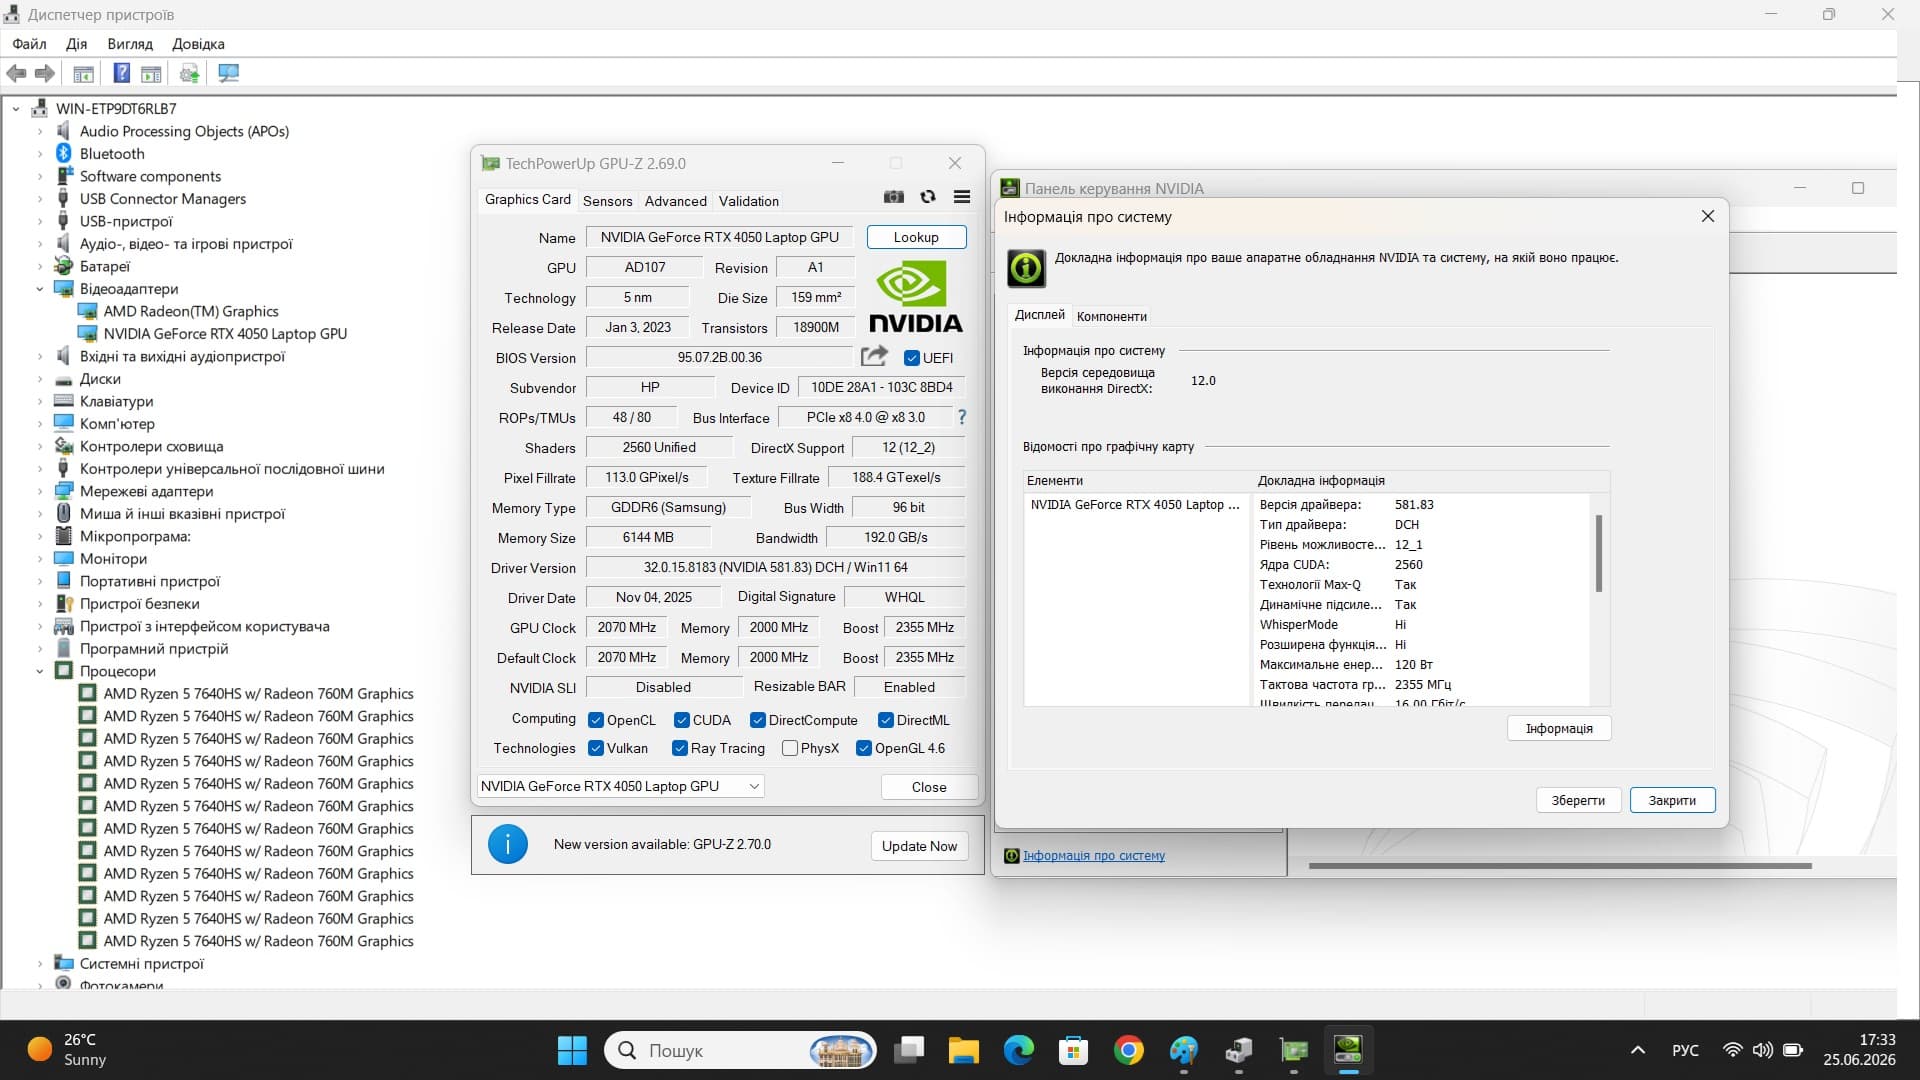Click the blue info icon in update notice
This screenshot has height=1080, width=1920.
point(508,845)
